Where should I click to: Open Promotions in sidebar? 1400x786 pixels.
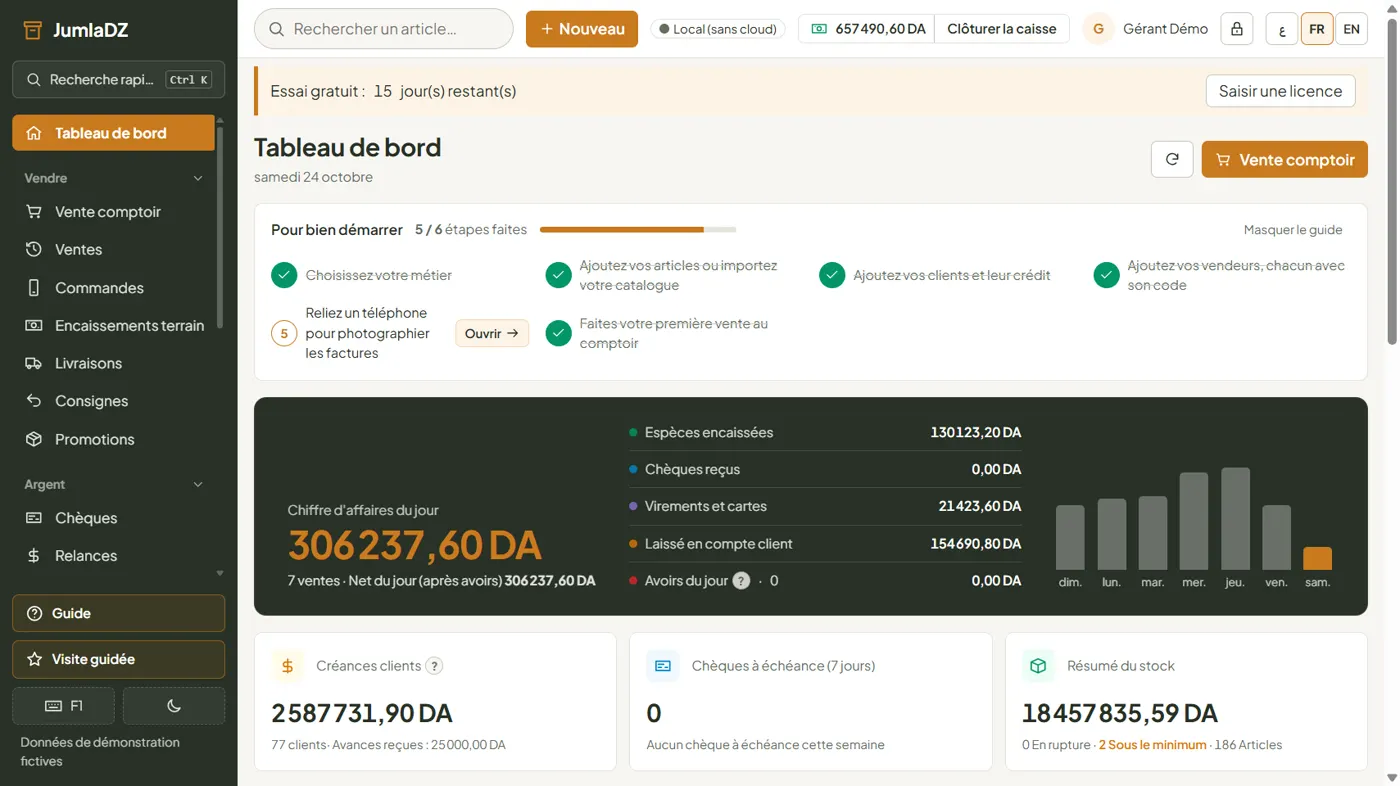tap(113, 439)
